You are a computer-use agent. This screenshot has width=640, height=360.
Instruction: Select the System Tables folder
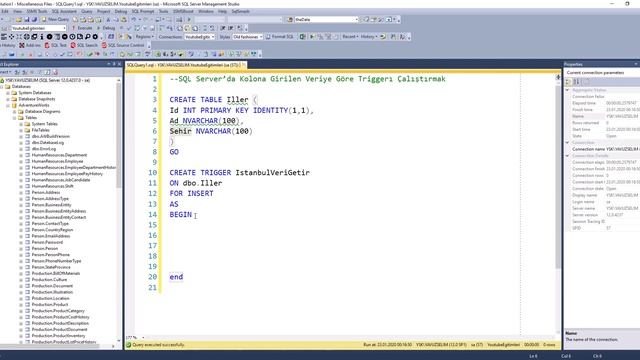(x=44, y=124)
